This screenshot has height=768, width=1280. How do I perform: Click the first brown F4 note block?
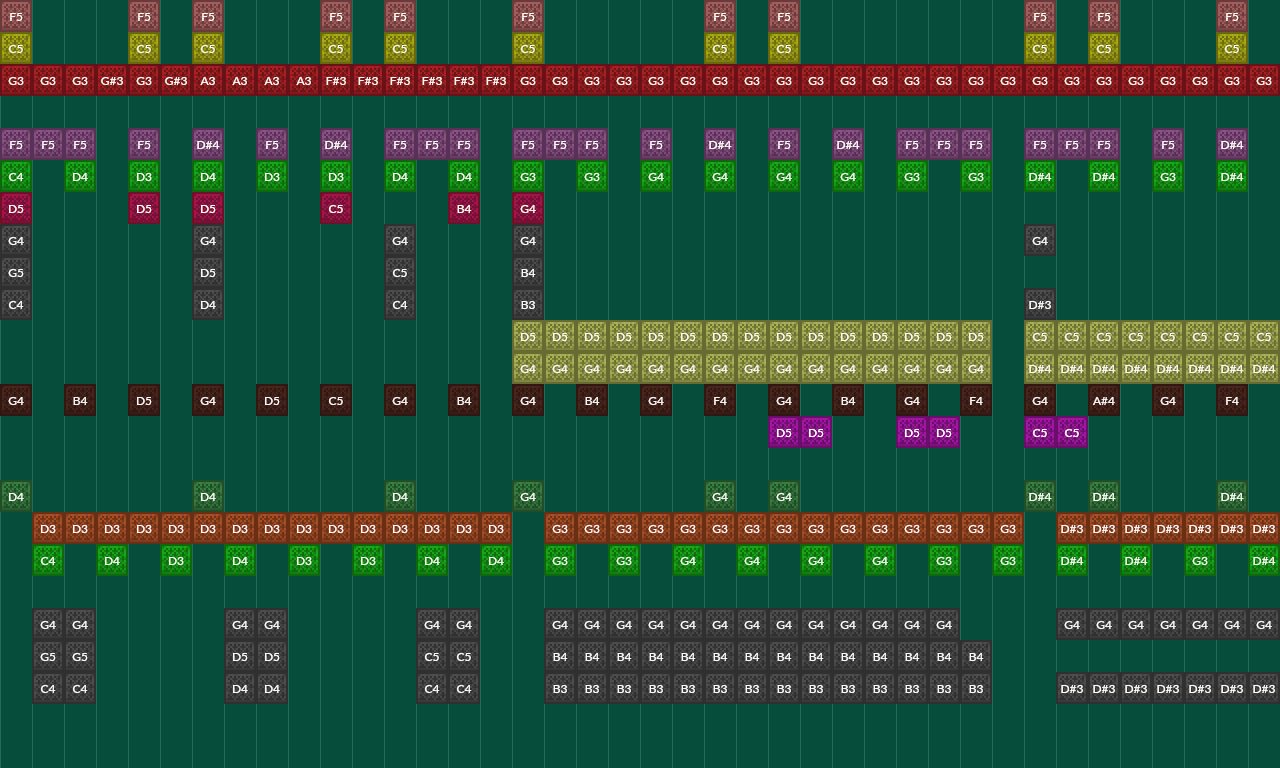(x=720, y=401)
